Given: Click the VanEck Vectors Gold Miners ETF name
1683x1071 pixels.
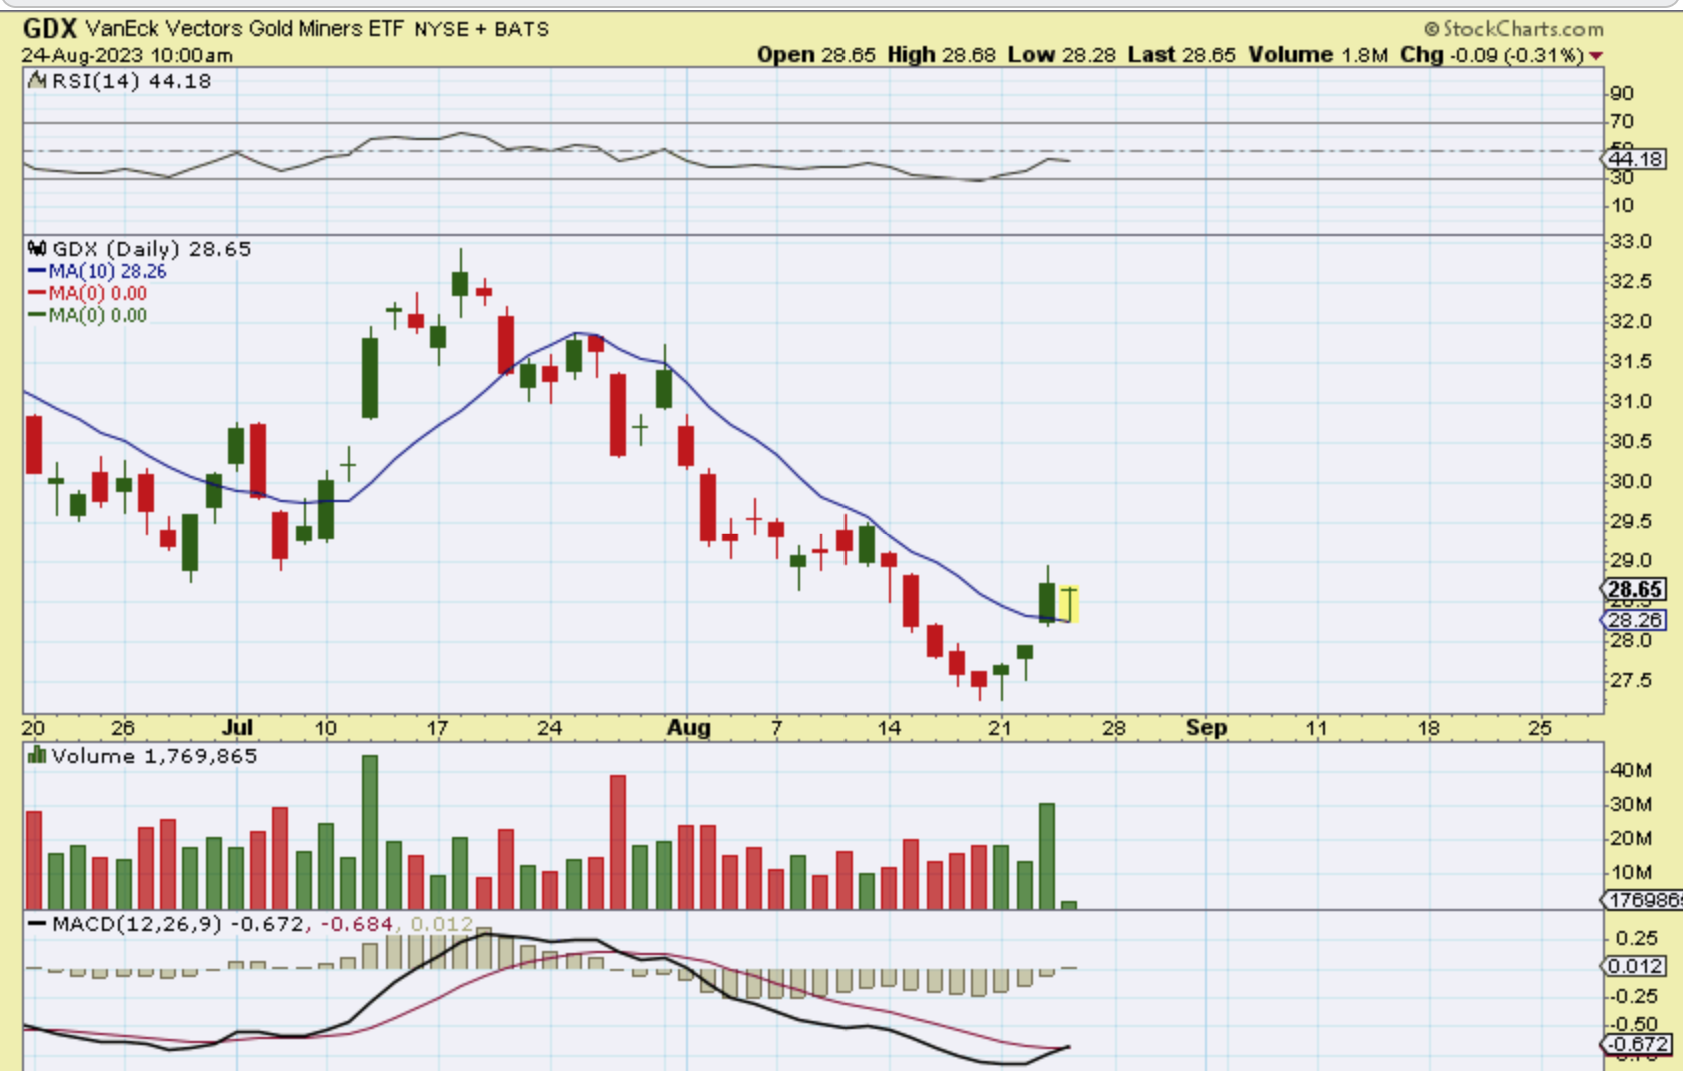Looking at the screenshot, I should click(244, 29).
